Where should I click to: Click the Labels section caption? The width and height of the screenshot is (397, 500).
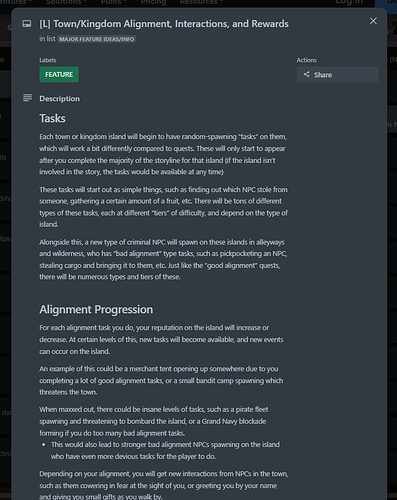click(48, 60)
